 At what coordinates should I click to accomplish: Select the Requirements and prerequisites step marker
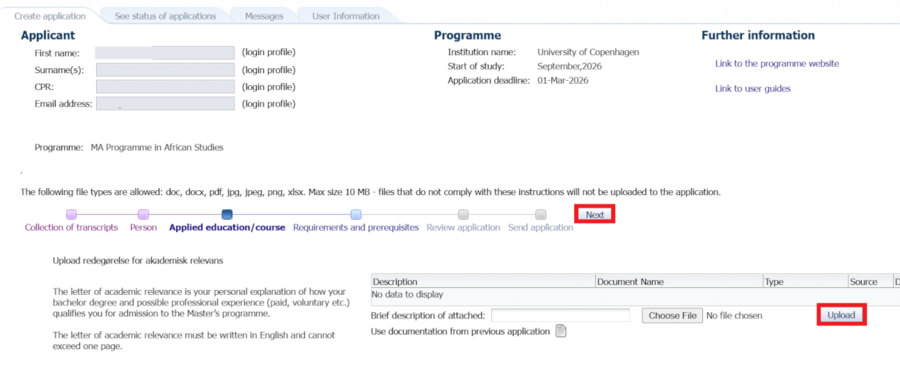point(356,215)
